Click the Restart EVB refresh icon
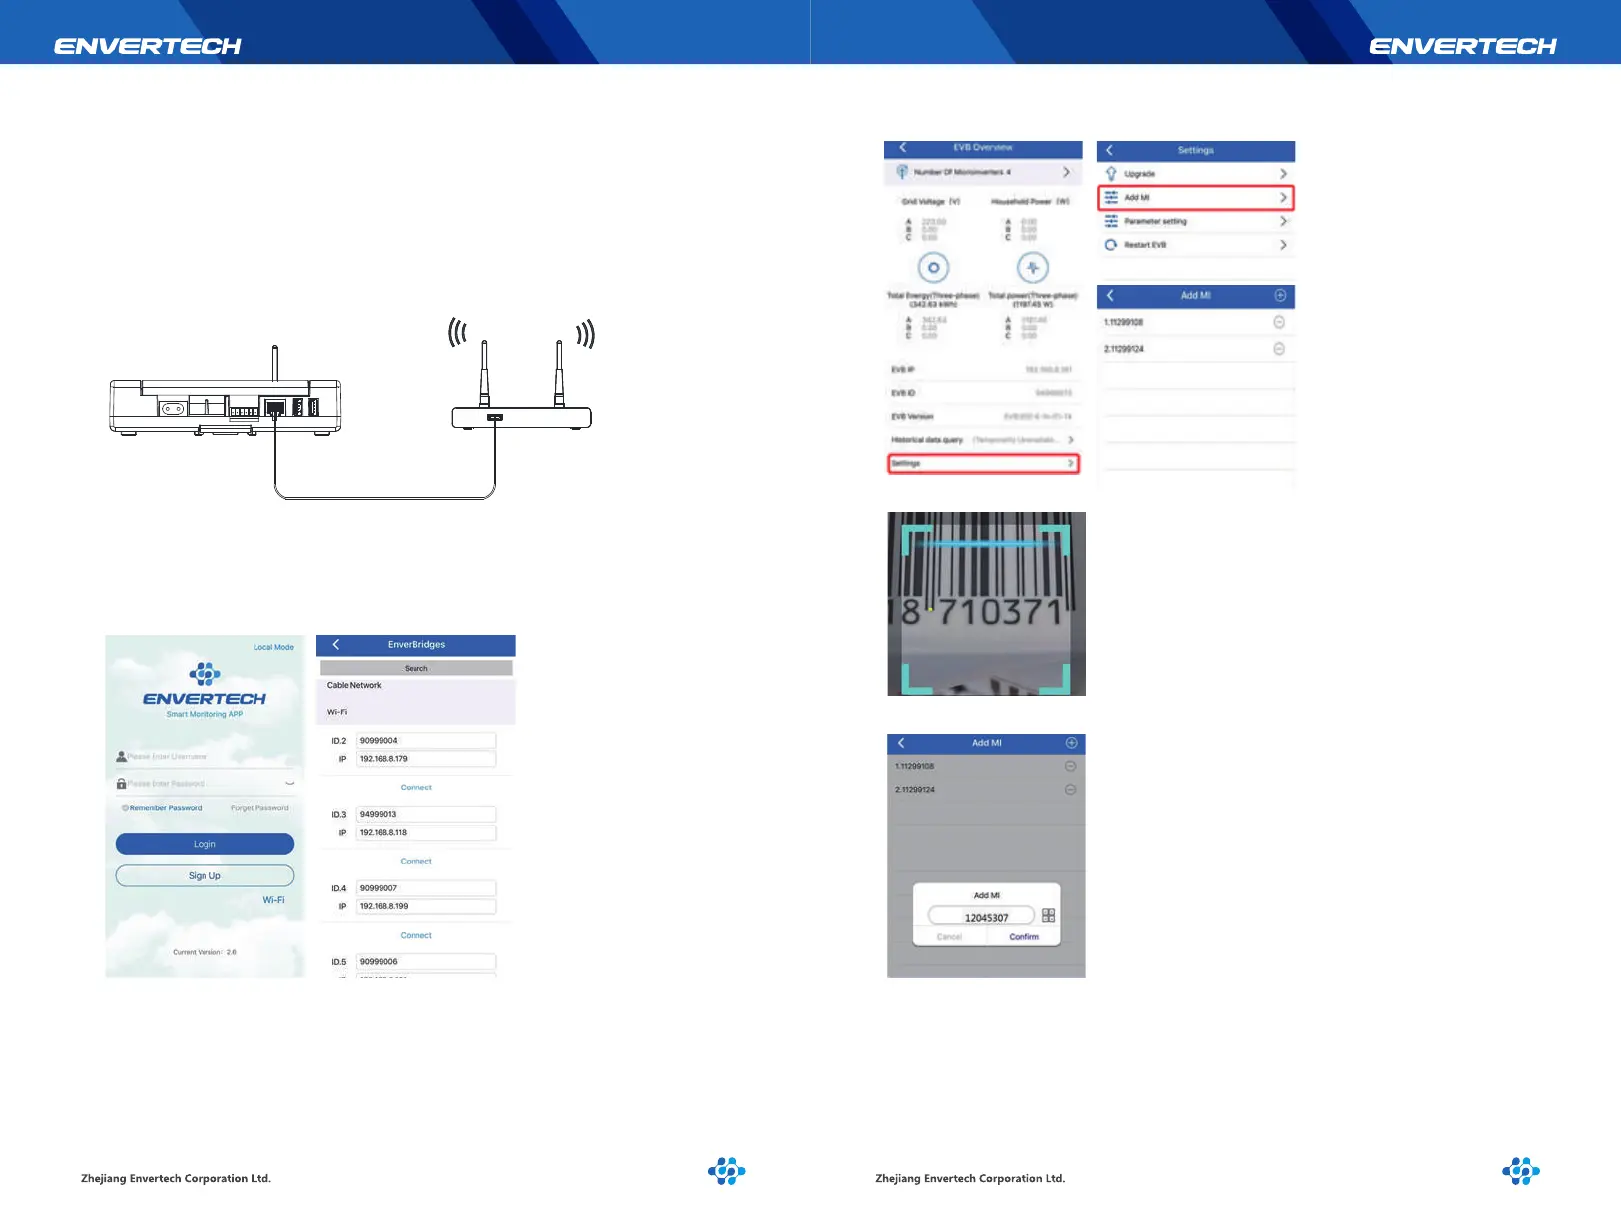The width and height of the screenshot is (1621, 1225). pyautogui.click(x=1111, y=245)
